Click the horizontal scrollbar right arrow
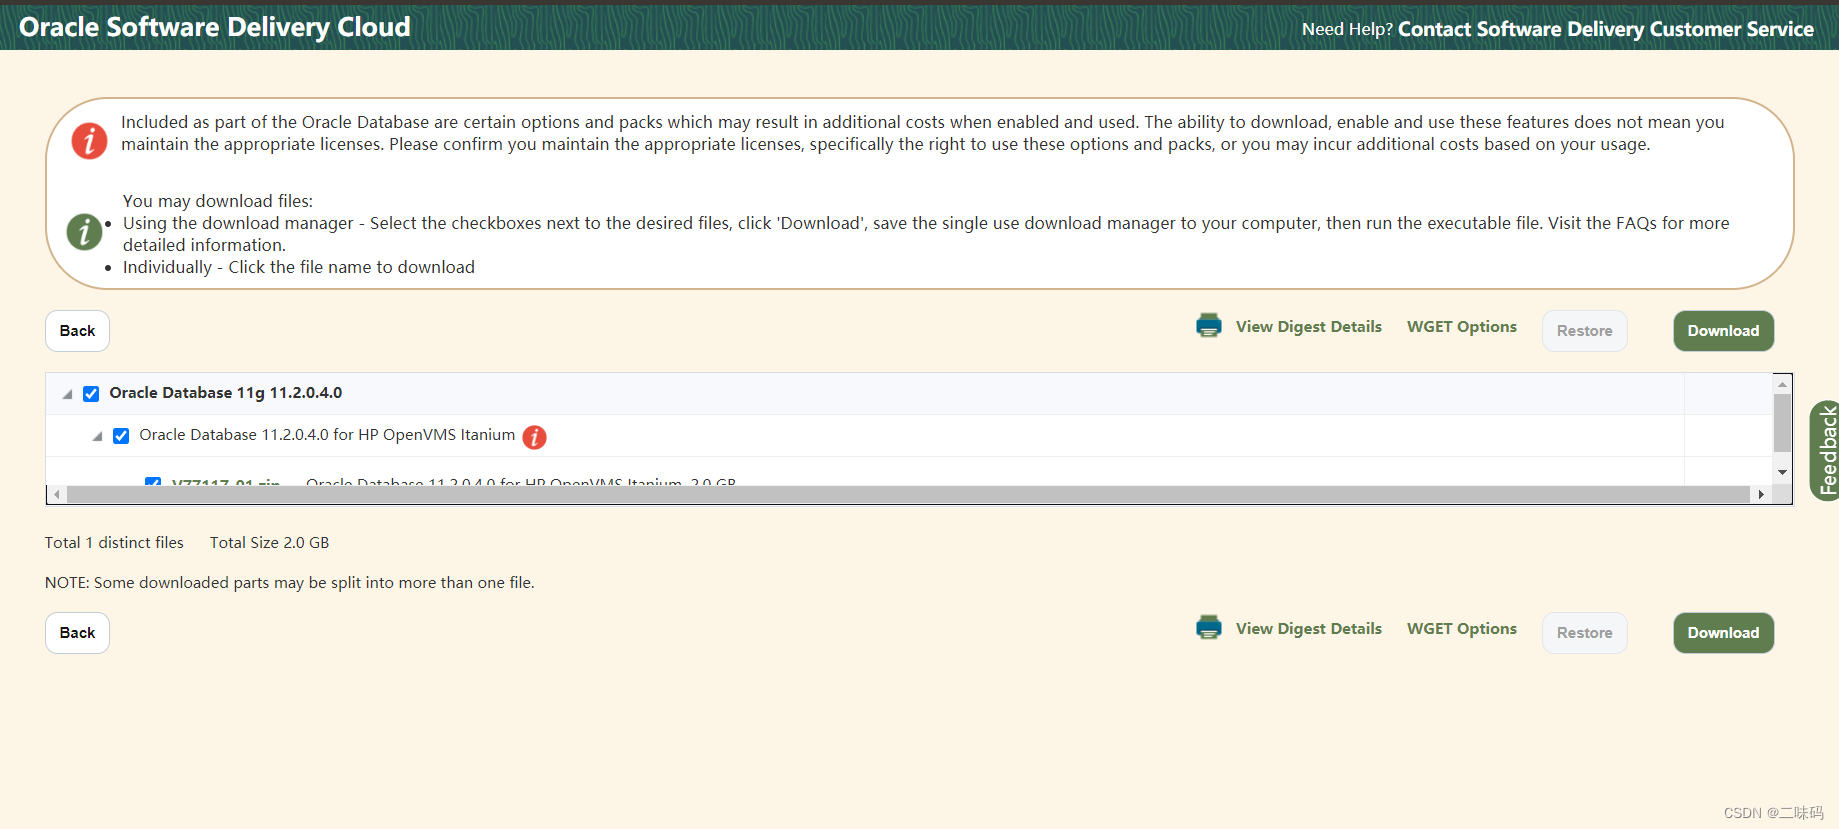This screenshot has height=829, width=1839. point(1761,494)
